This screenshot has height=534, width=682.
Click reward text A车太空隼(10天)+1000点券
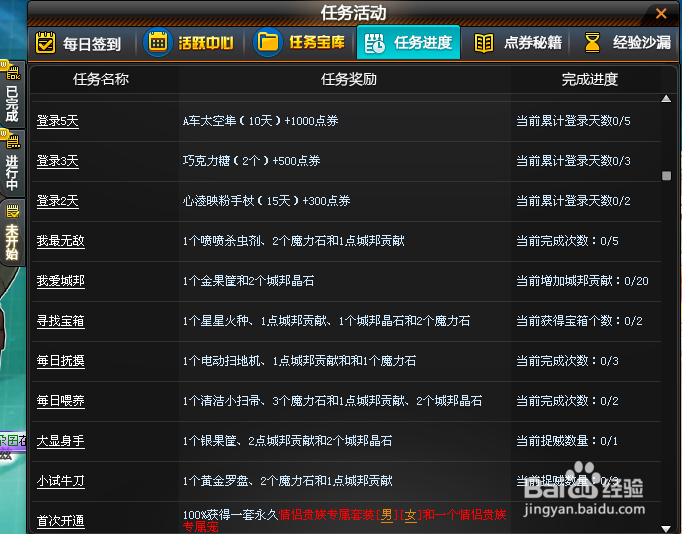261,121
